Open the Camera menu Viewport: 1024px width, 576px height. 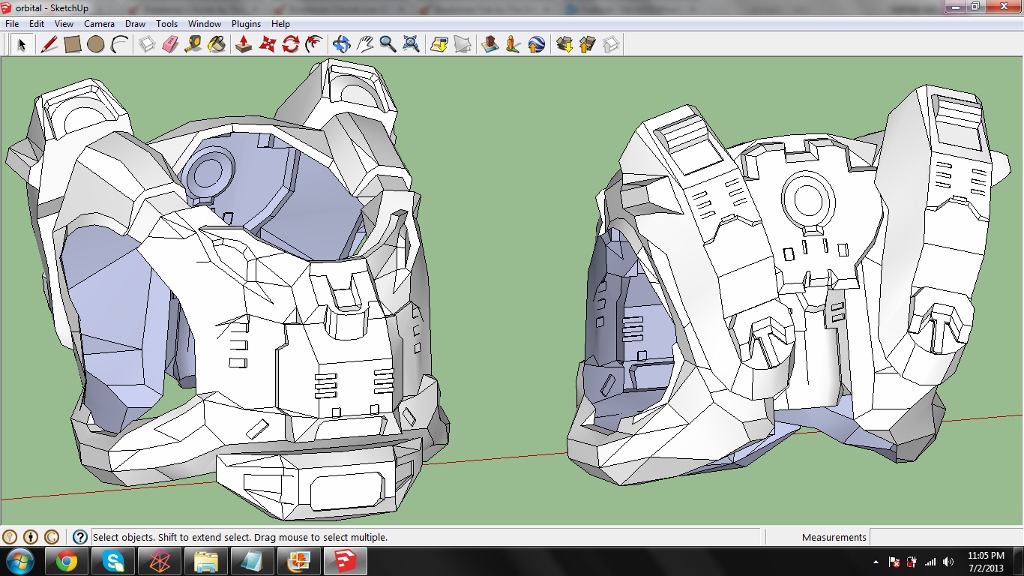[x=99, y=24]
